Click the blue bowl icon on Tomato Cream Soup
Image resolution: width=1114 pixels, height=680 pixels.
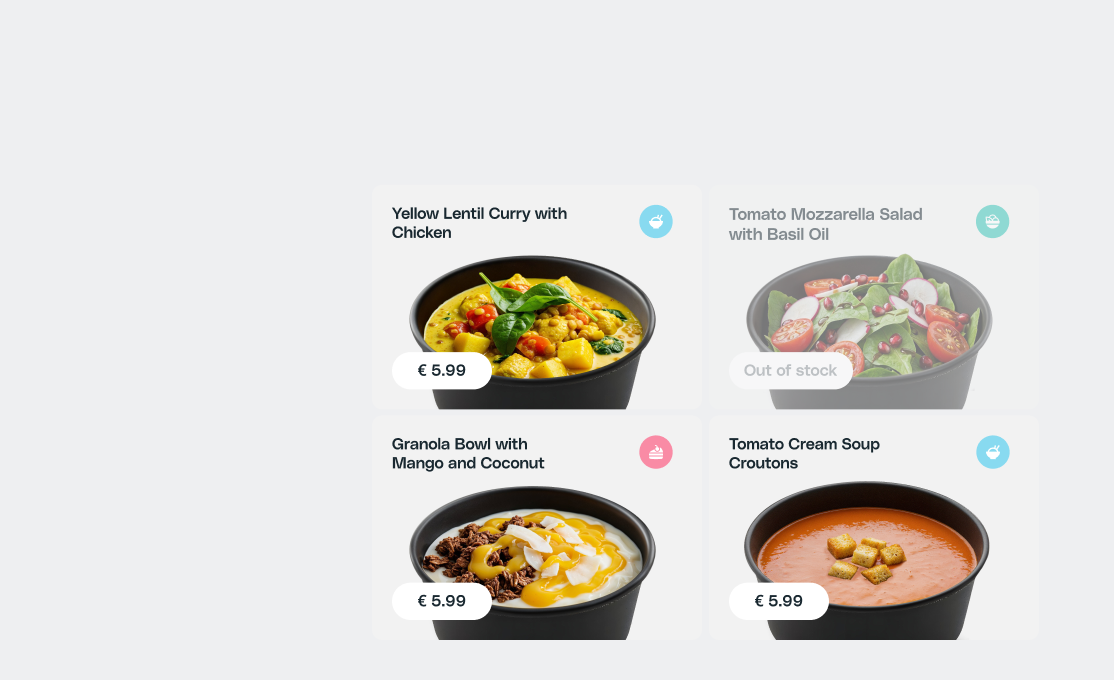pos(993,452)
